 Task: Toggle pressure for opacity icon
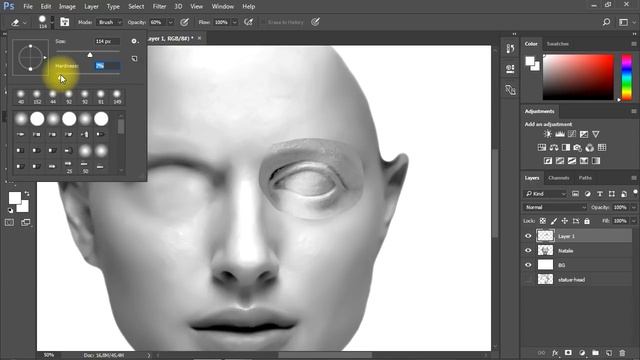click(x=184, y=22)
